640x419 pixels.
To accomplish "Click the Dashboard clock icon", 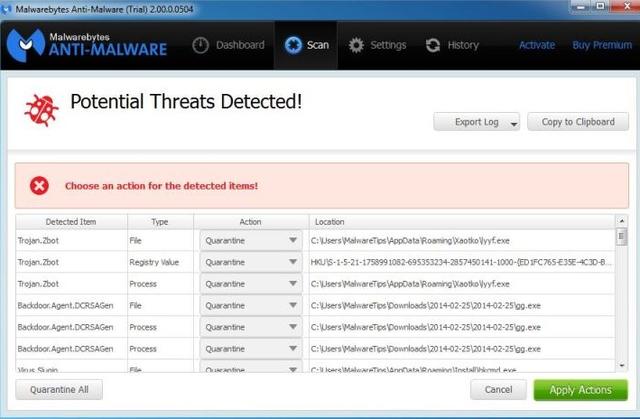I will point(200,45).
